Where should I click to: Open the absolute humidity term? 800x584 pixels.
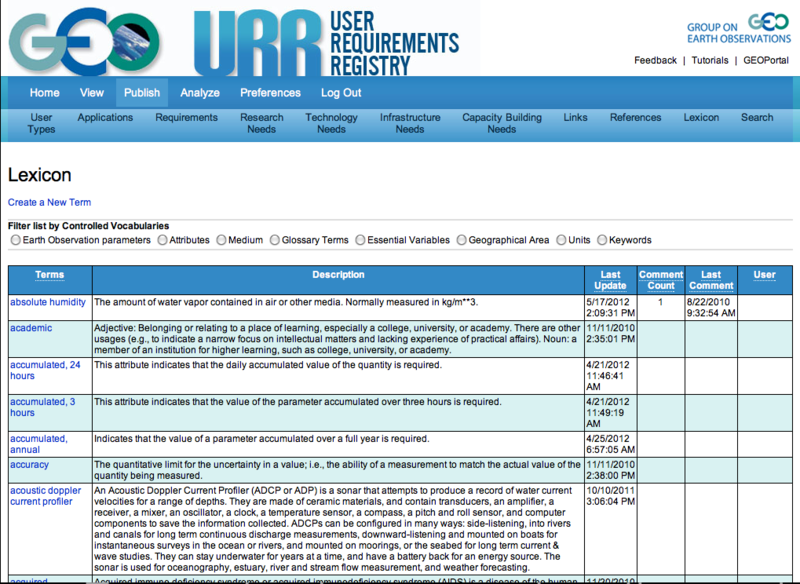47,301
